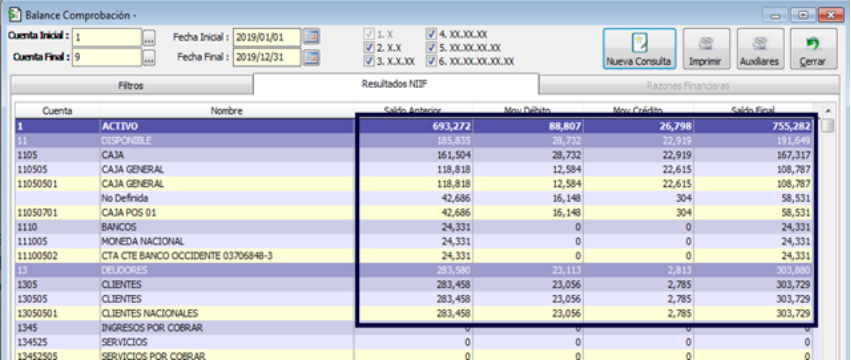Select CTA CTE BANCO OCCIDENTE row
Screen dimensions: 851x360
click(414, 255)
